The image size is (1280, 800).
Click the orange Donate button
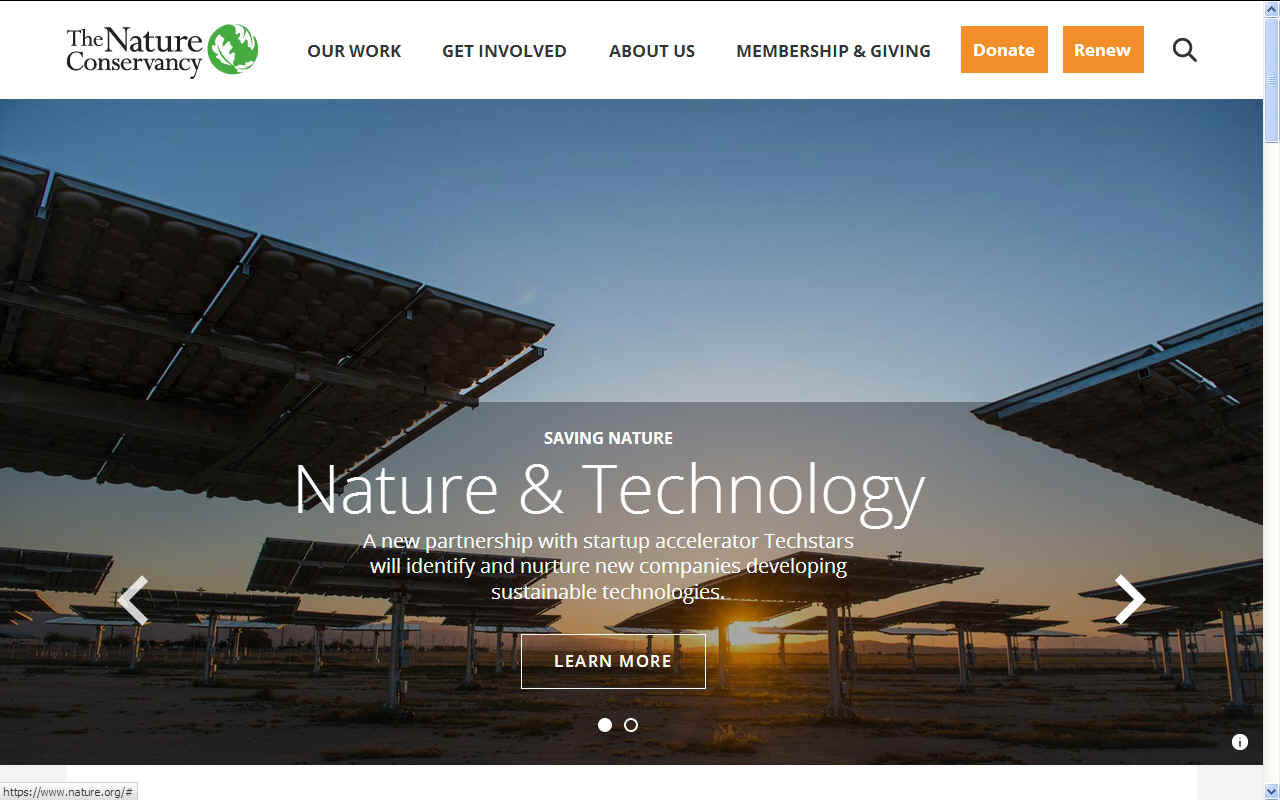pos(1004,50)
